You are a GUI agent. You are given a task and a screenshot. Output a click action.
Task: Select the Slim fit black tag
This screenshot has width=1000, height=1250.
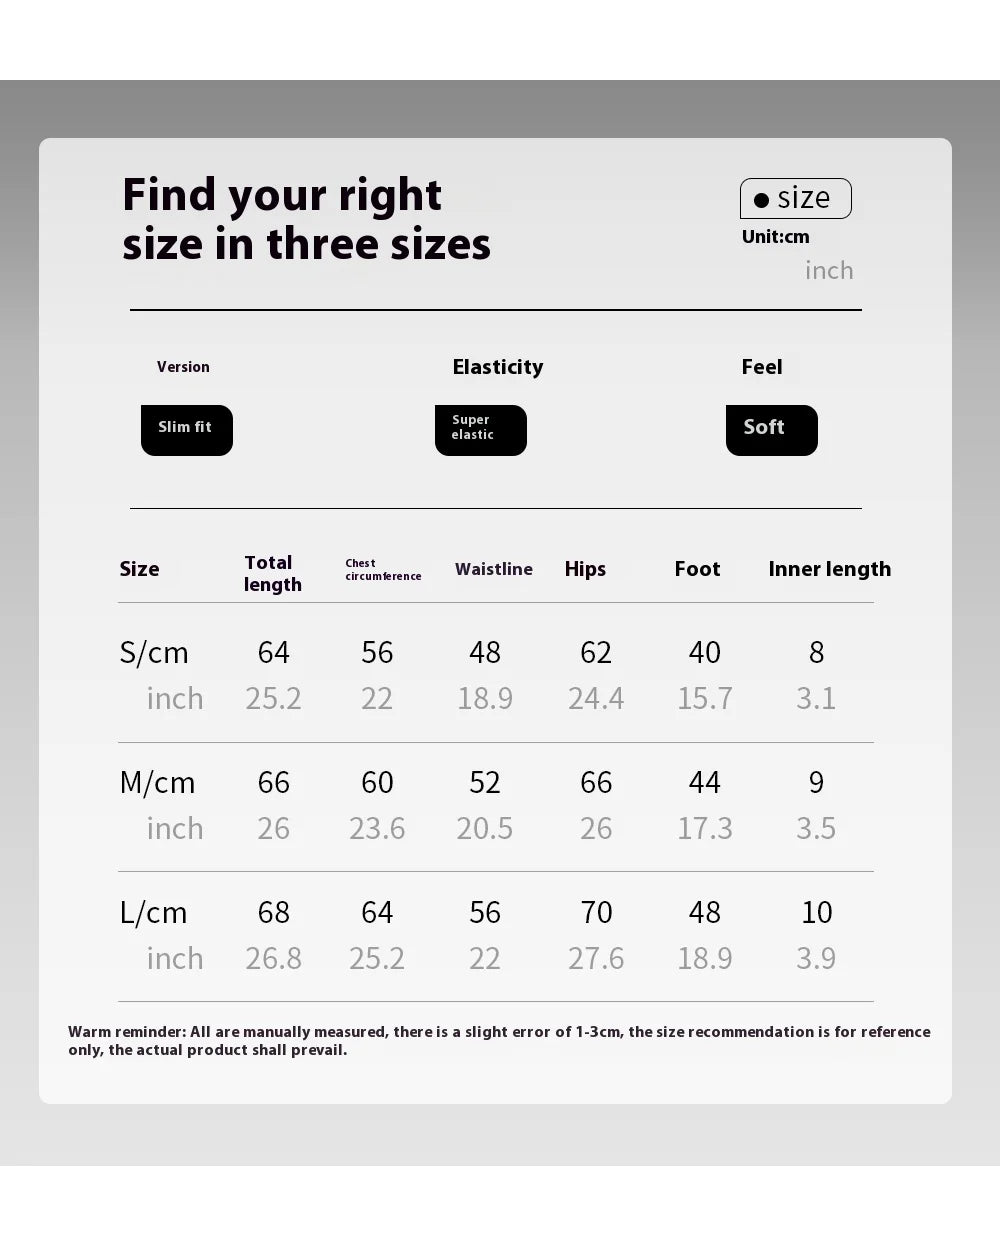click(187, 430)
